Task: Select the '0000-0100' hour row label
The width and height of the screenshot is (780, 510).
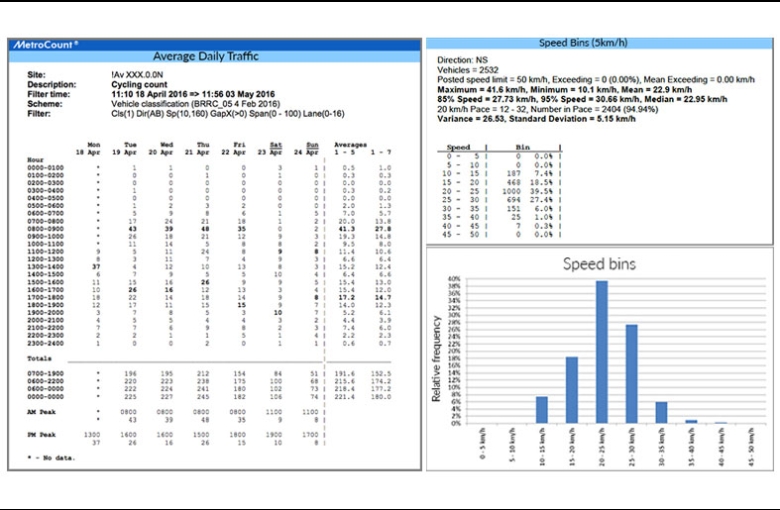Action: point(45,168)
